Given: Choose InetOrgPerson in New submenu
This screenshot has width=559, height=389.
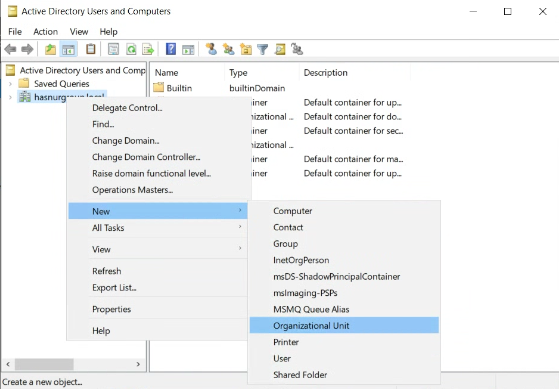Looking at the screenshot, I should [x=344, y=260].
